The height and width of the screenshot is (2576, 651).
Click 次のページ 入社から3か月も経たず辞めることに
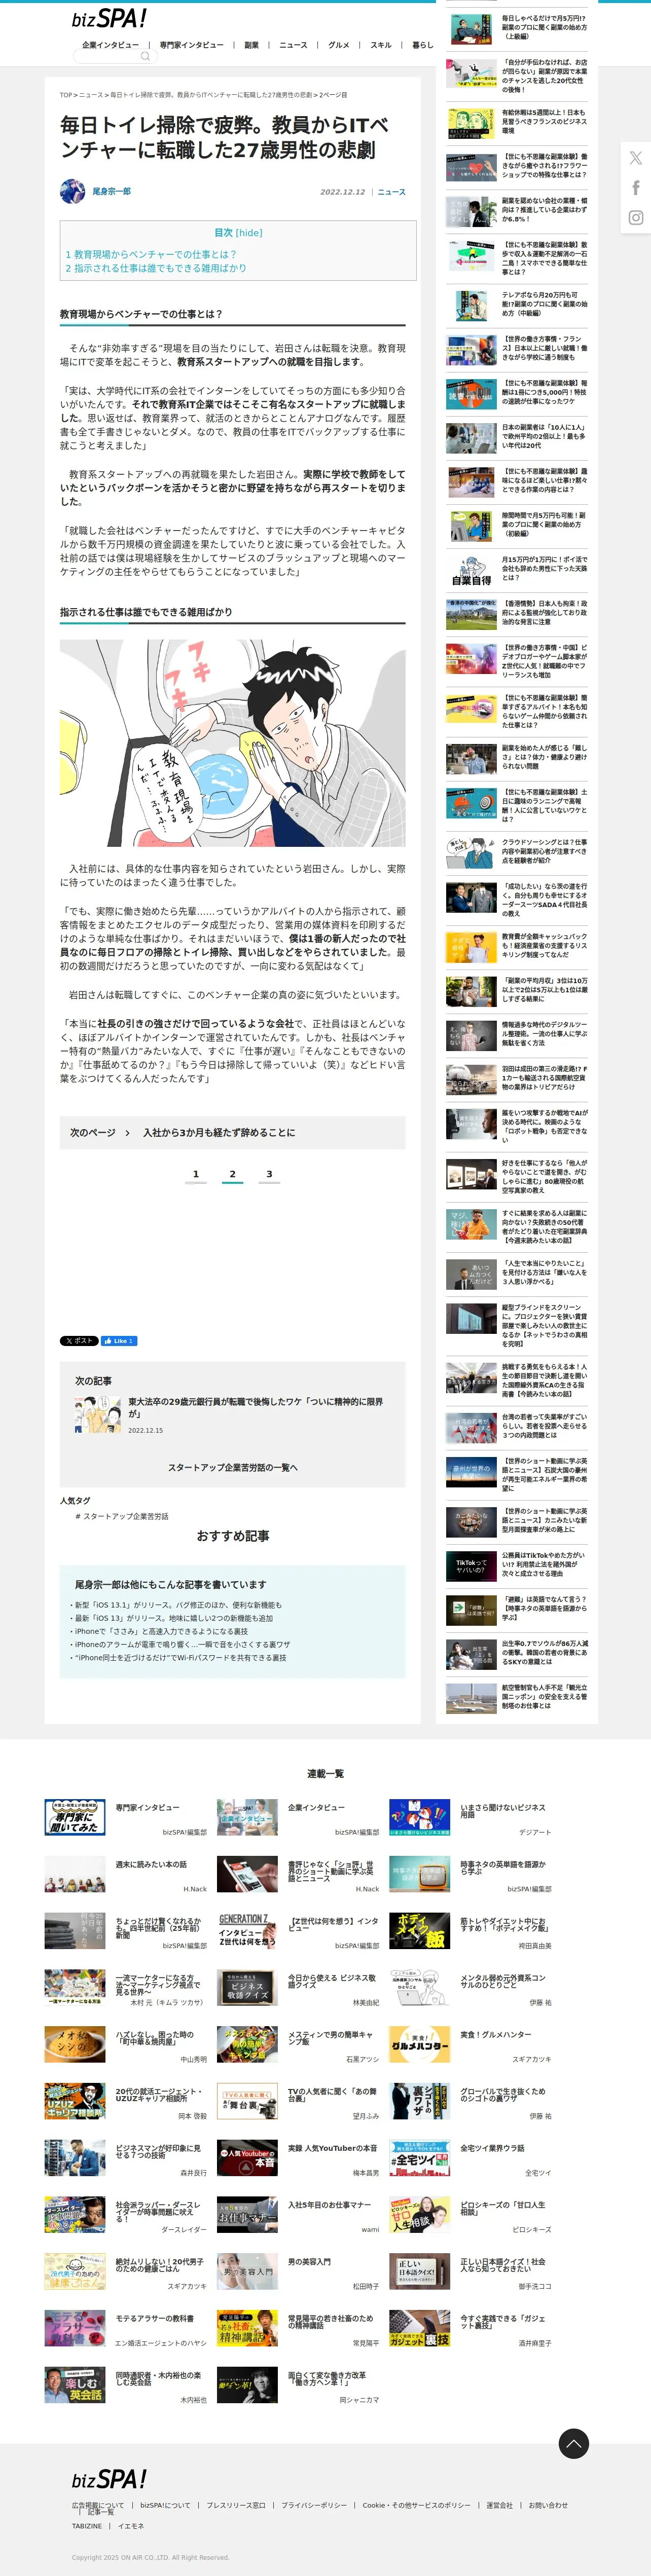coord(233,1133)
